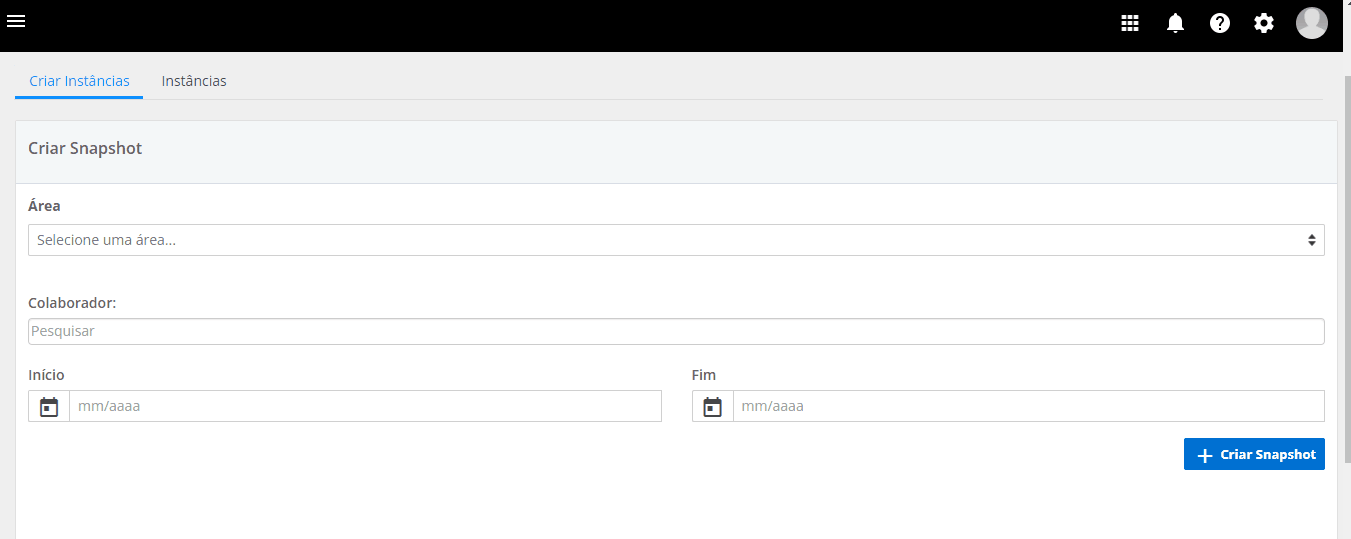
Task: Open help using the question mark icon
Action: pos(1220,23)
